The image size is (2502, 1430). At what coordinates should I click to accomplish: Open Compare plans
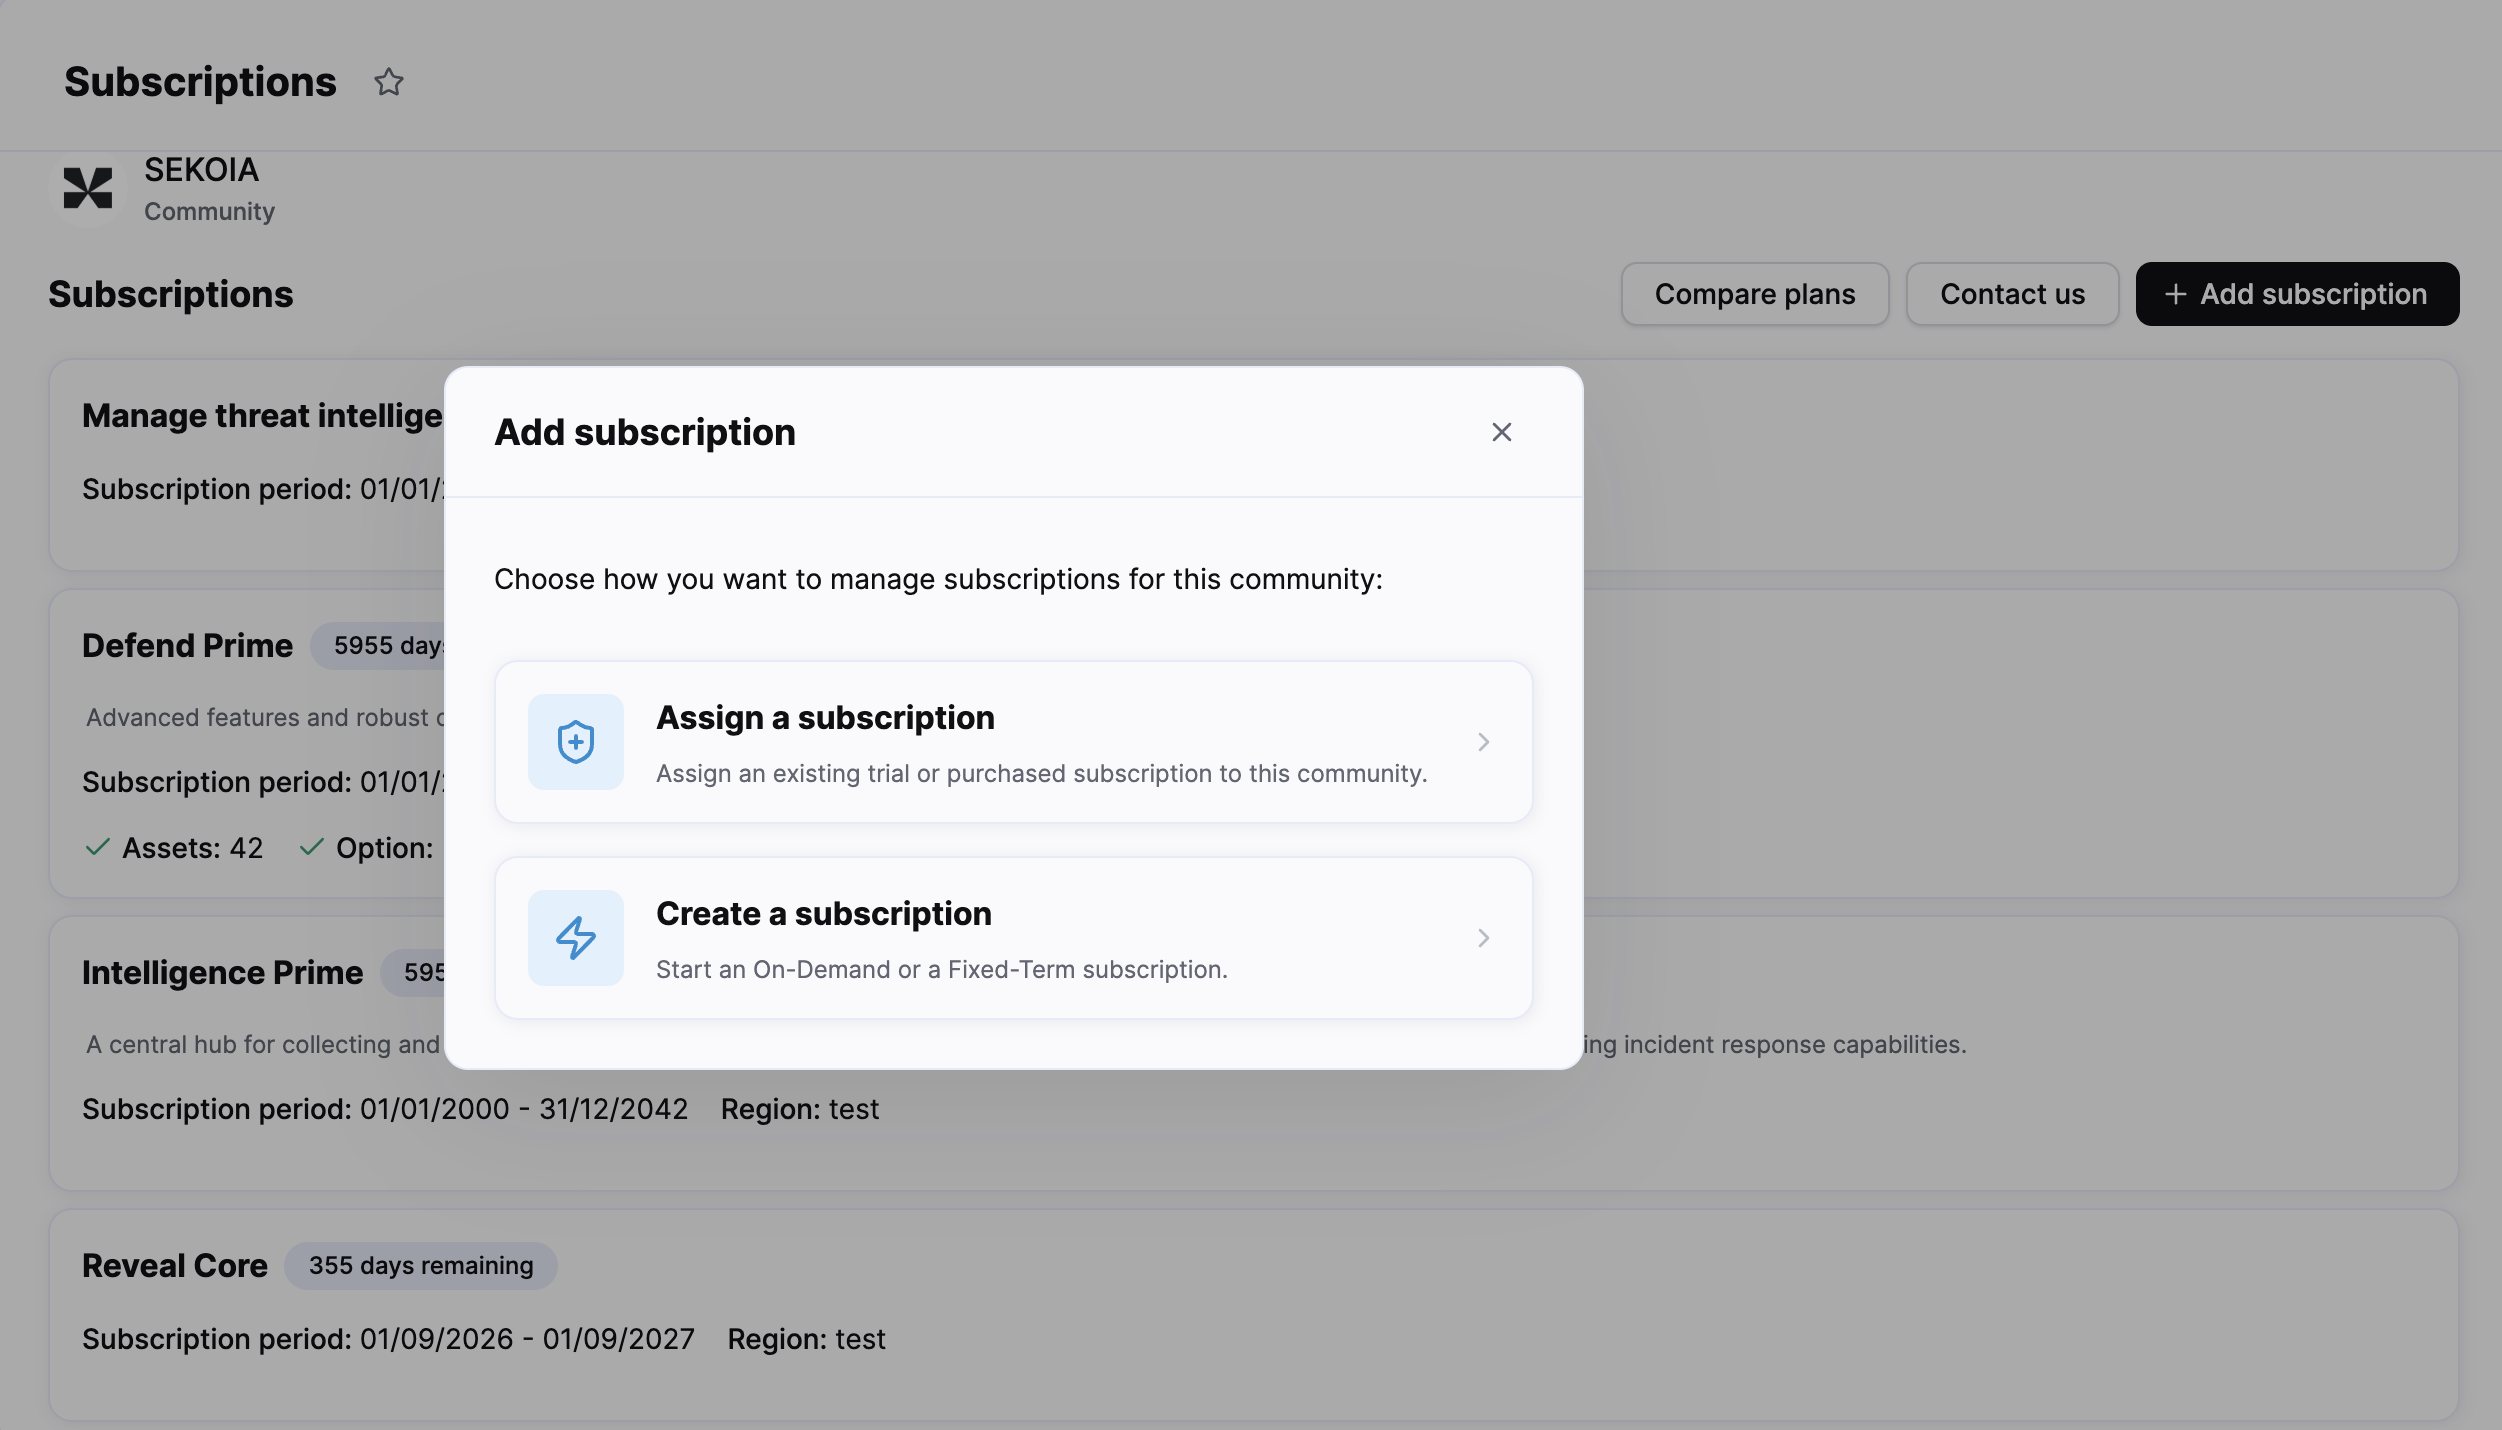[1755, 294]
